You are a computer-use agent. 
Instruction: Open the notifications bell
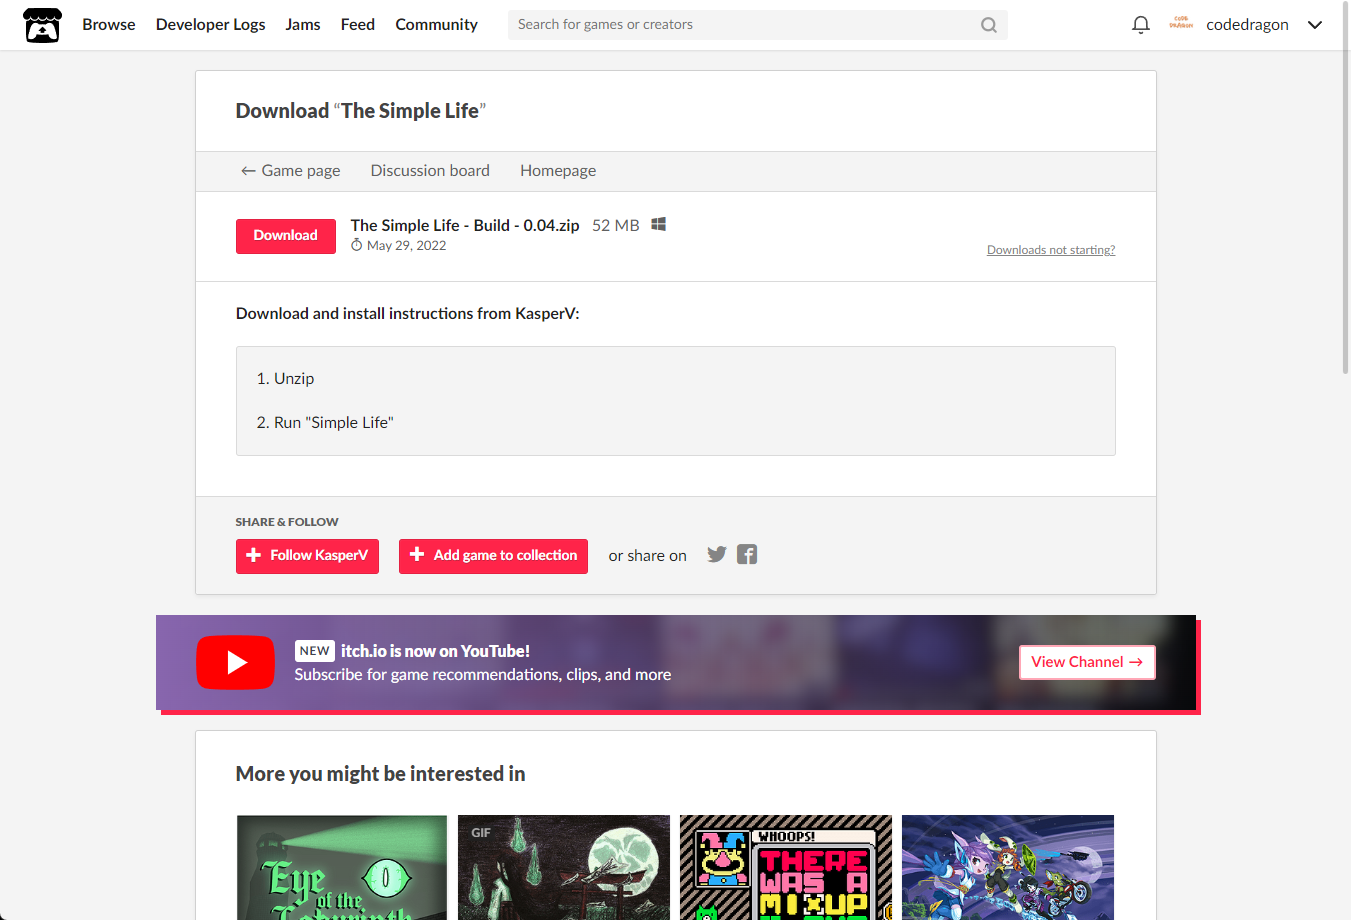[x=1140, y=25]
